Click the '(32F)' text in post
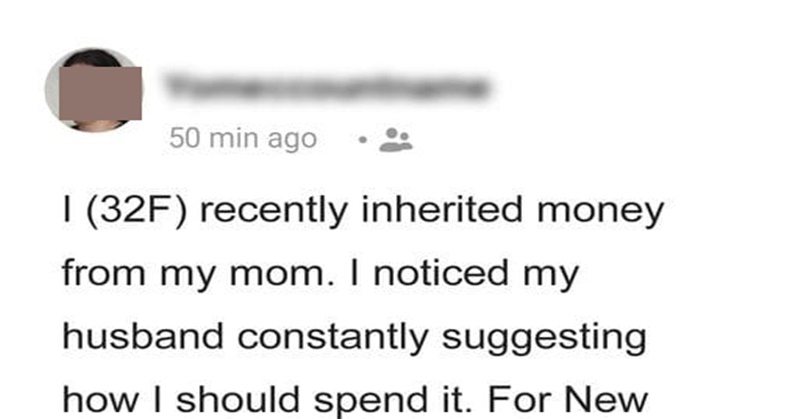Image resolution: width=800 pixels, height=419 pixels. click(137, 210)
